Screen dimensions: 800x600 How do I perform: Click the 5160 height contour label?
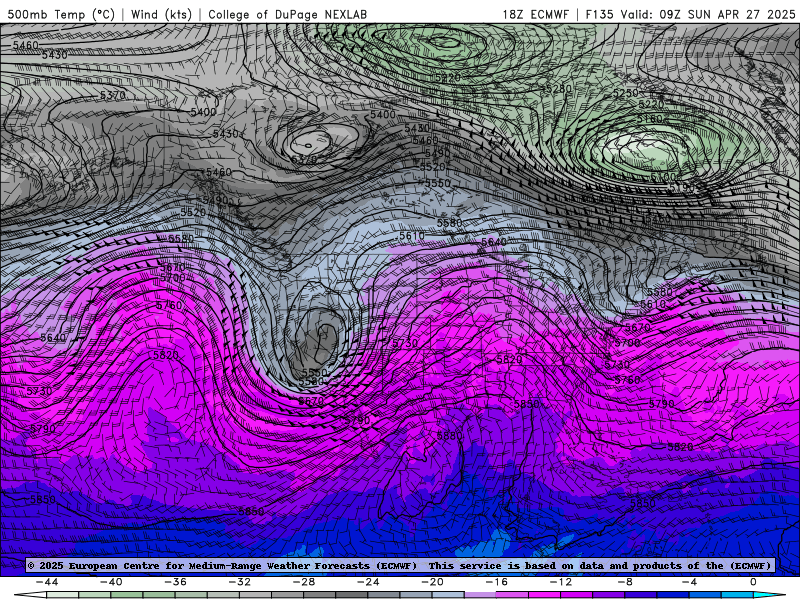[649, 119]
